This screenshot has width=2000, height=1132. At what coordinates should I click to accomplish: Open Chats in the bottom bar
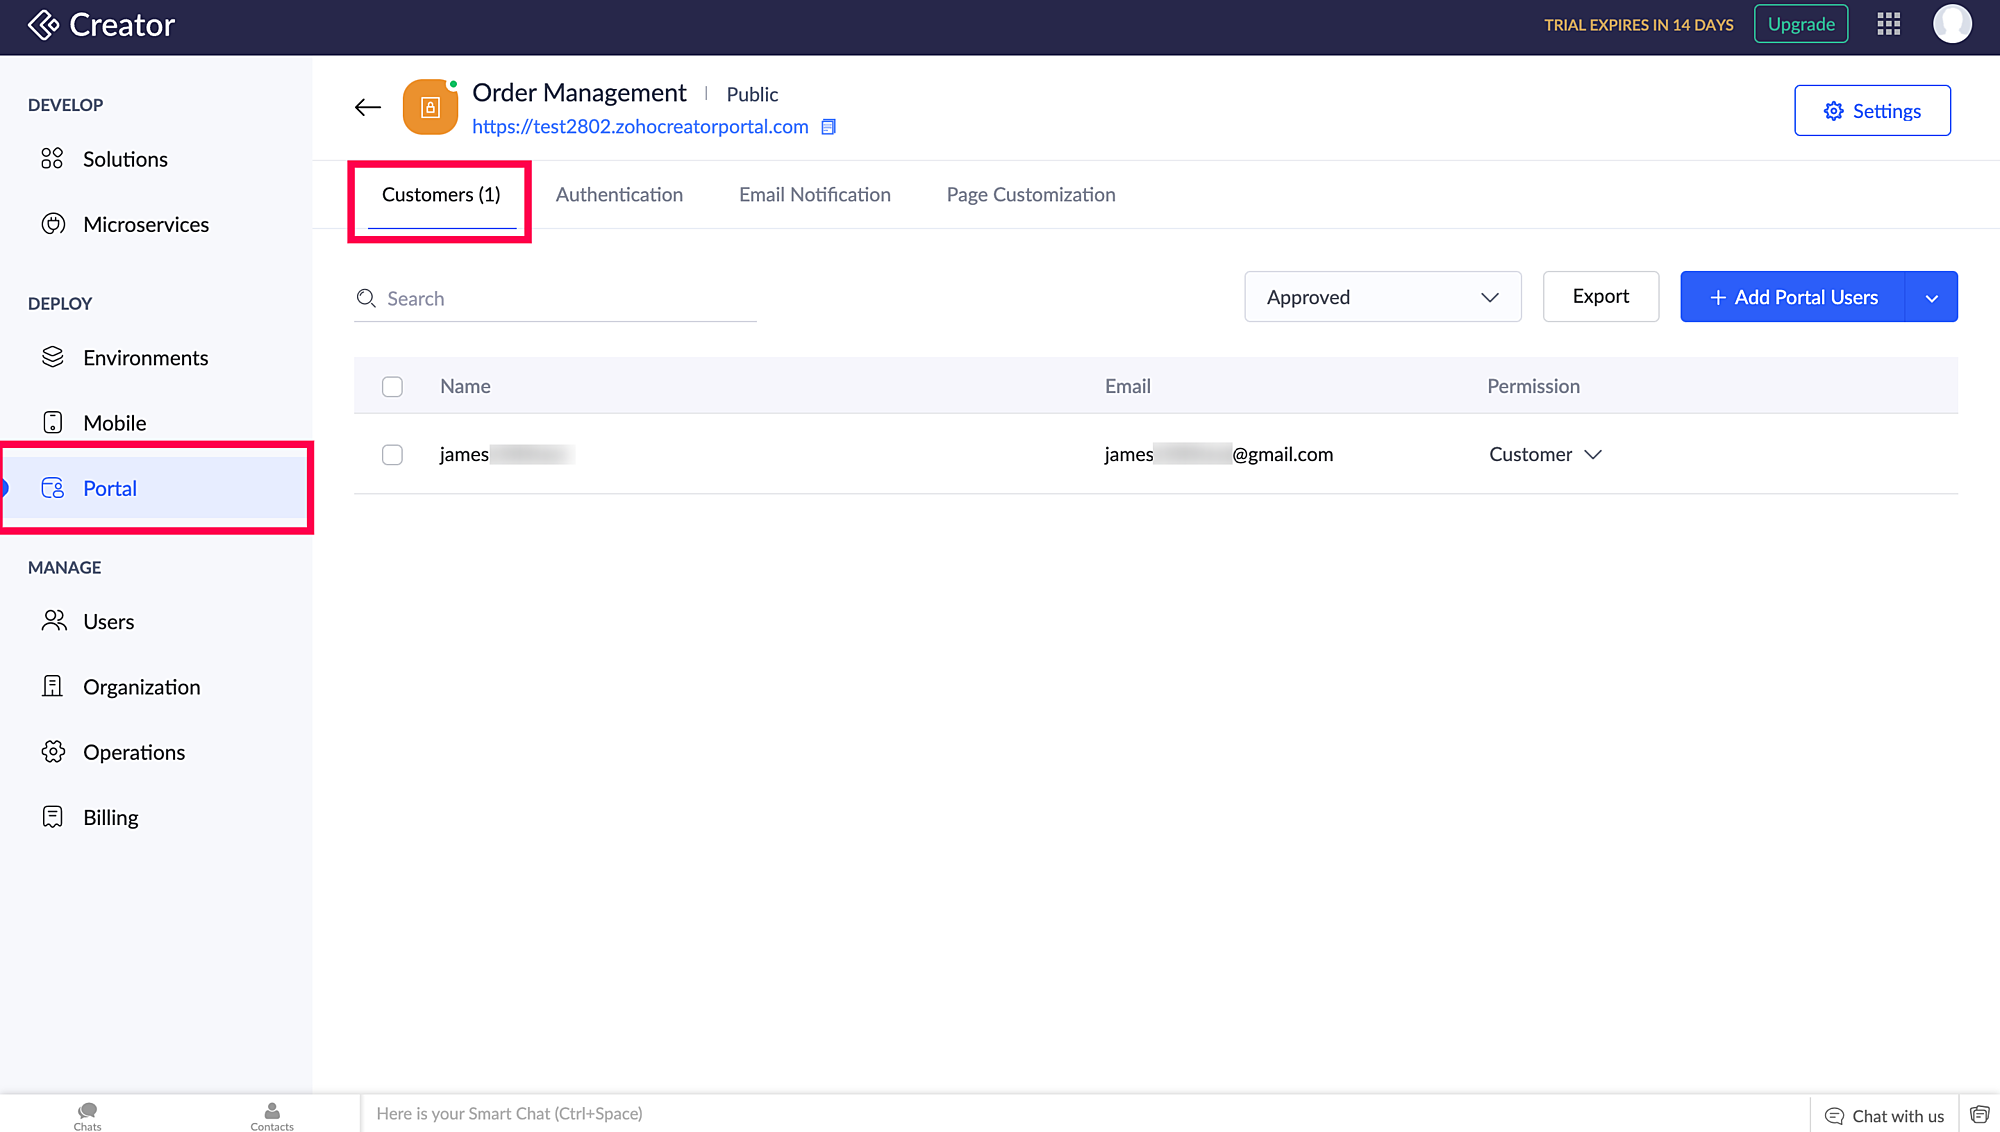[88, 1115]
